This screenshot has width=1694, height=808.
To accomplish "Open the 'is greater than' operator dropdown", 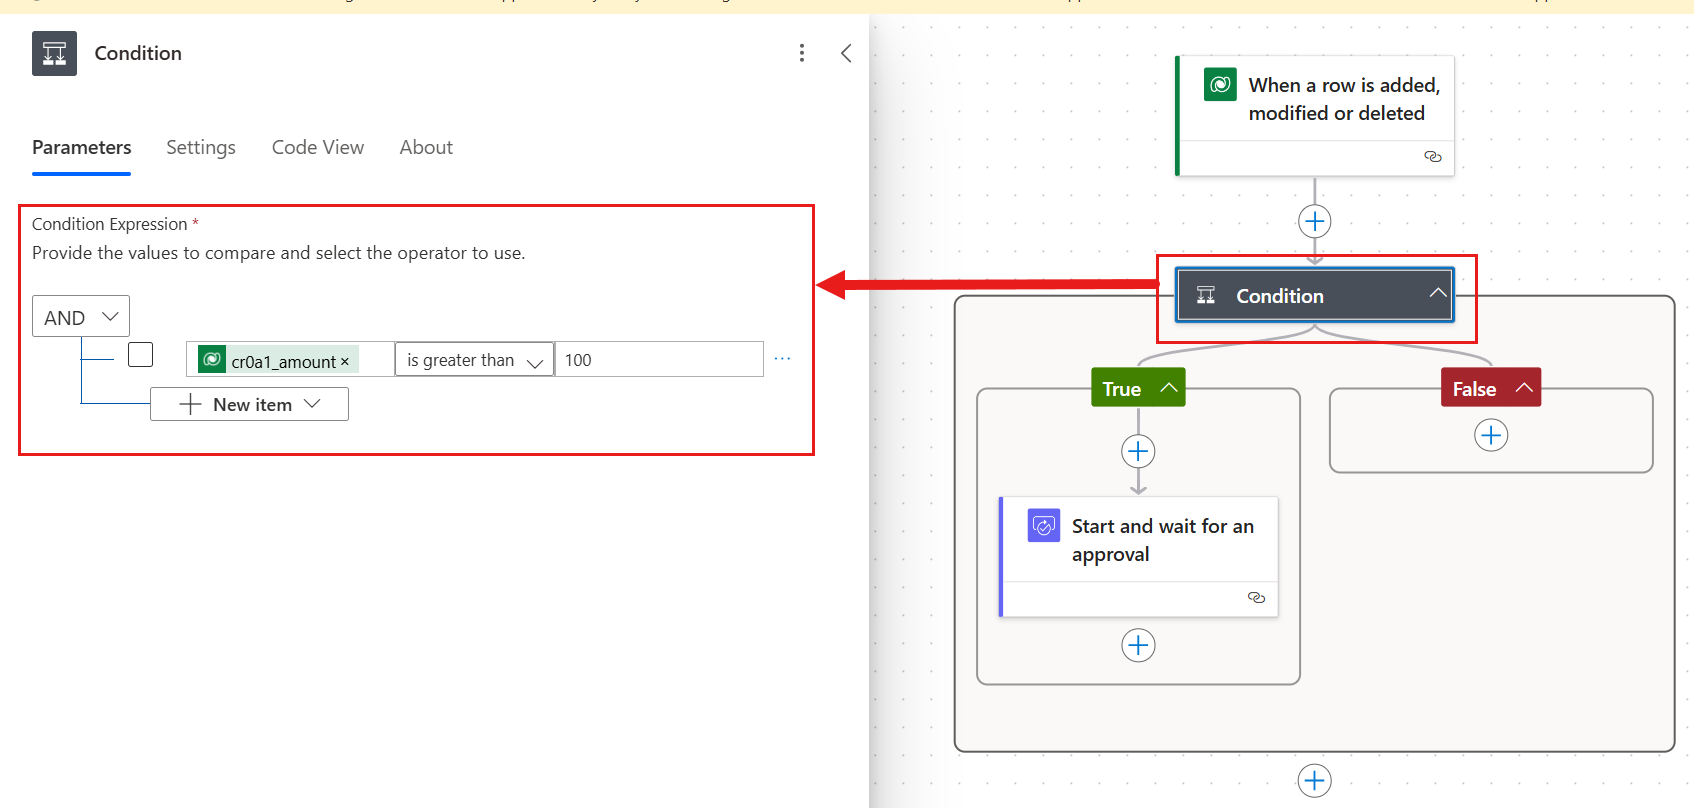I will point(474,360).
